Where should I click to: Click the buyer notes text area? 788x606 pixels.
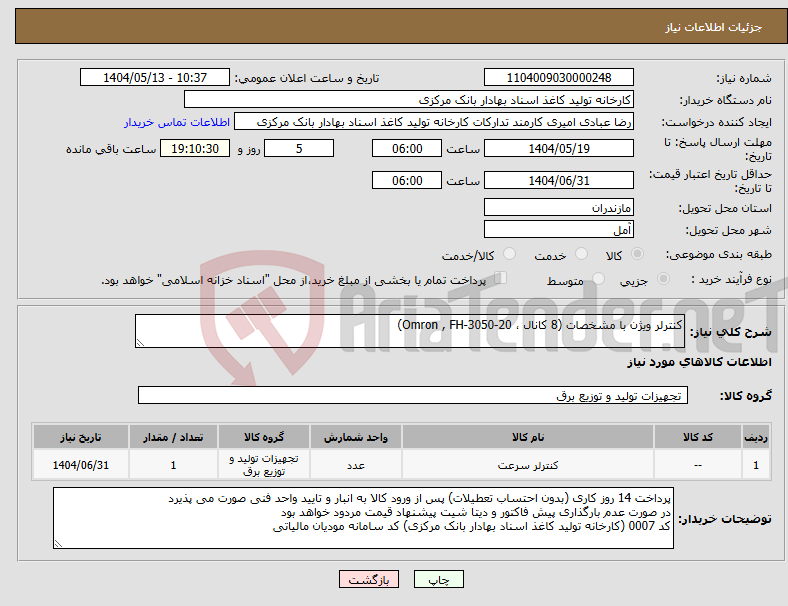pos(363,518)
